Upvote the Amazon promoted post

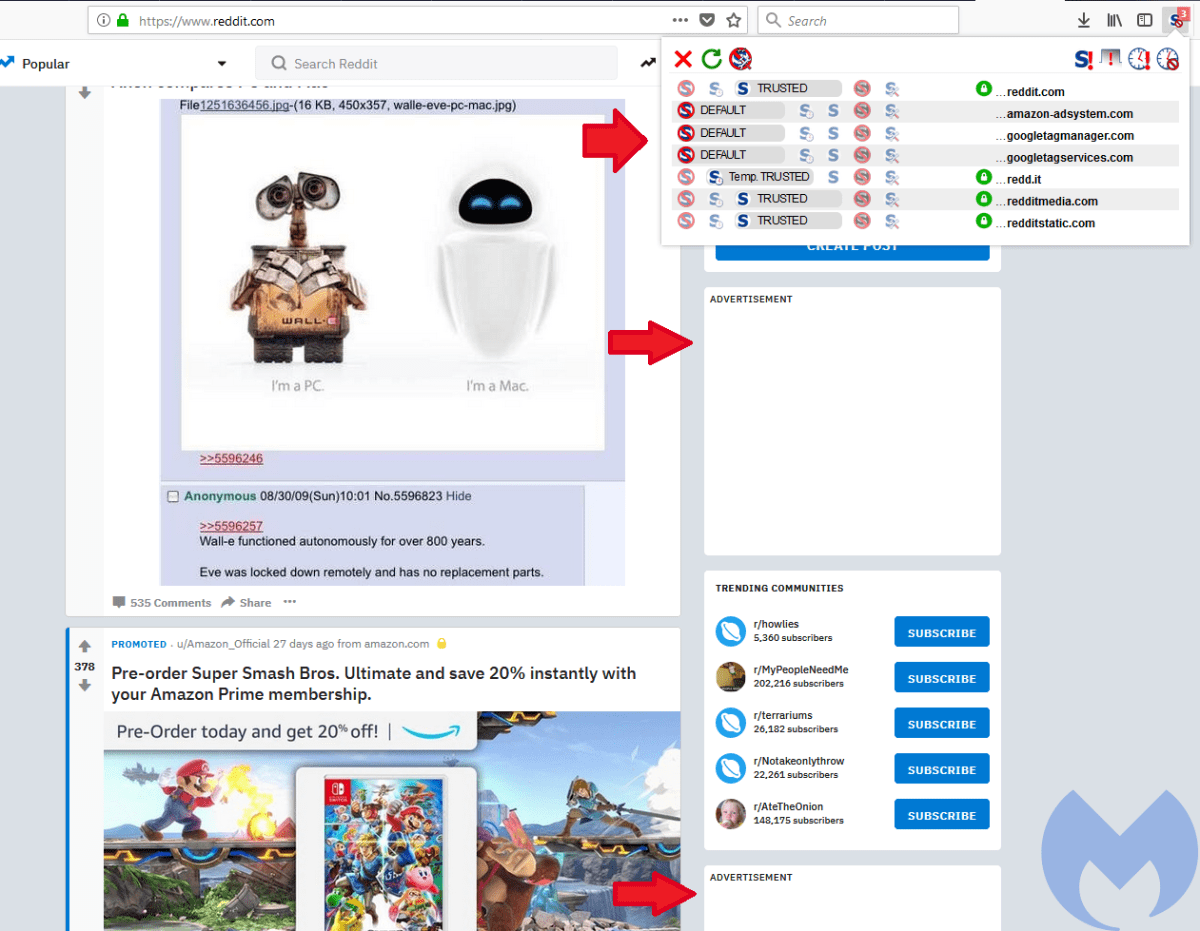pos(84,646)
